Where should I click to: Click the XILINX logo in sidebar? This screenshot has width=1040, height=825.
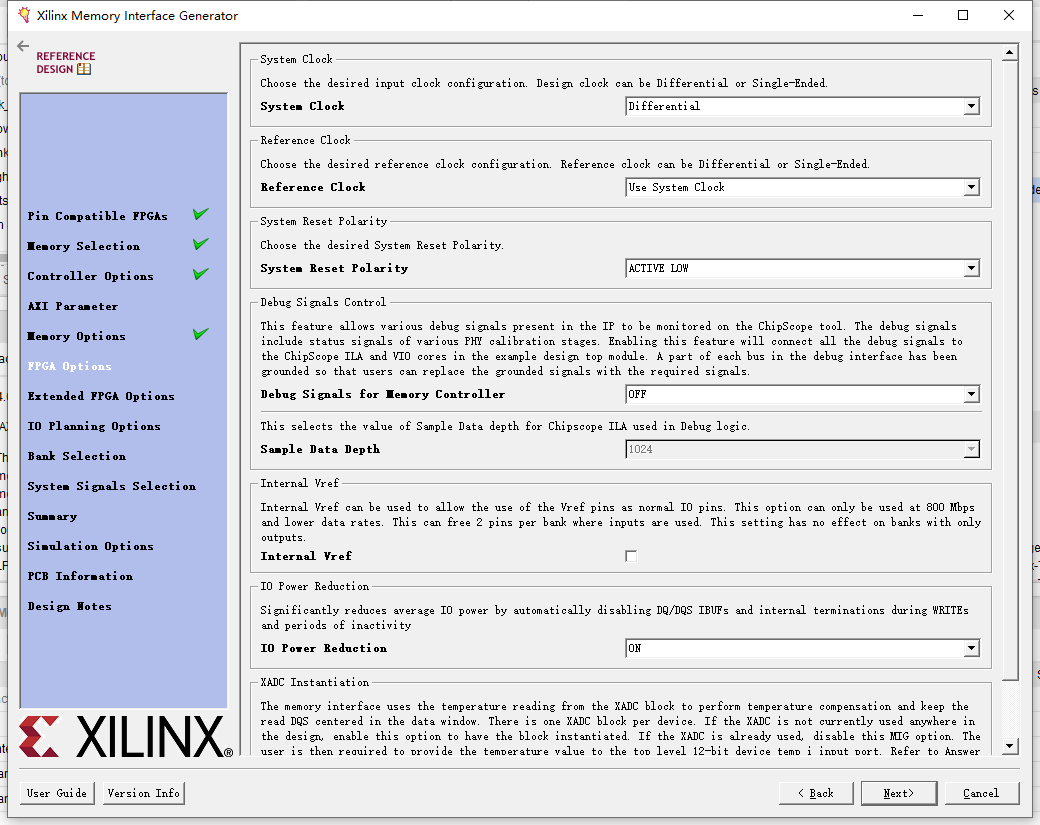pyautogui.click(x=126, y=736)
